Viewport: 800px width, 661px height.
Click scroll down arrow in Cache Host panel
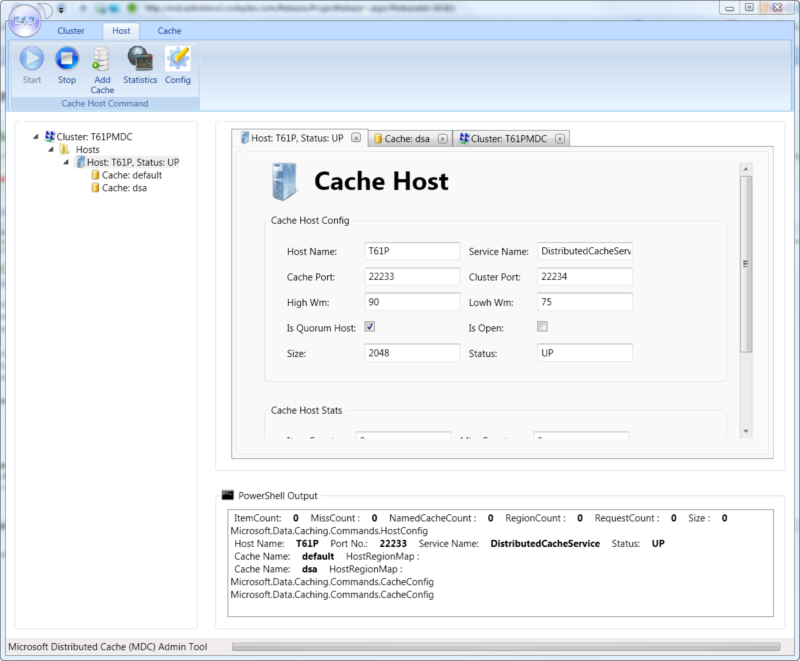coord(745,431)
